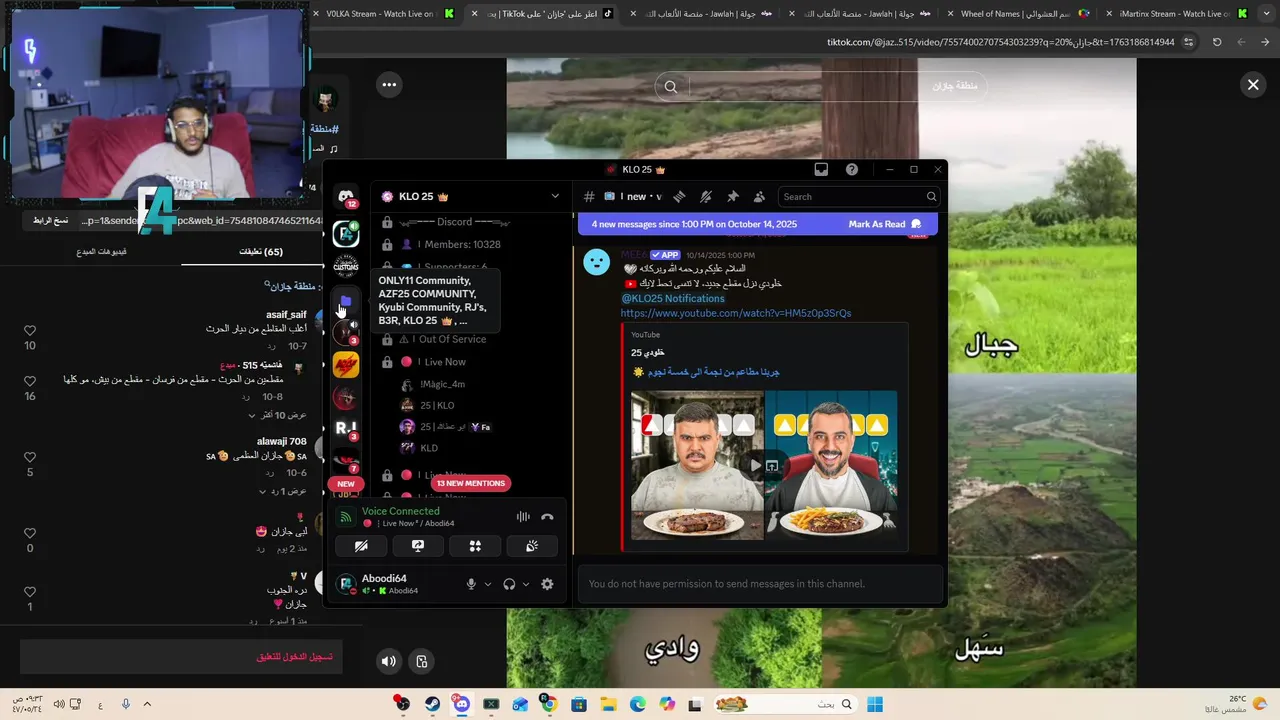Open the Customs server icon in Discord
Viewport: 1280px width, 720px height.
coord(346,266)
